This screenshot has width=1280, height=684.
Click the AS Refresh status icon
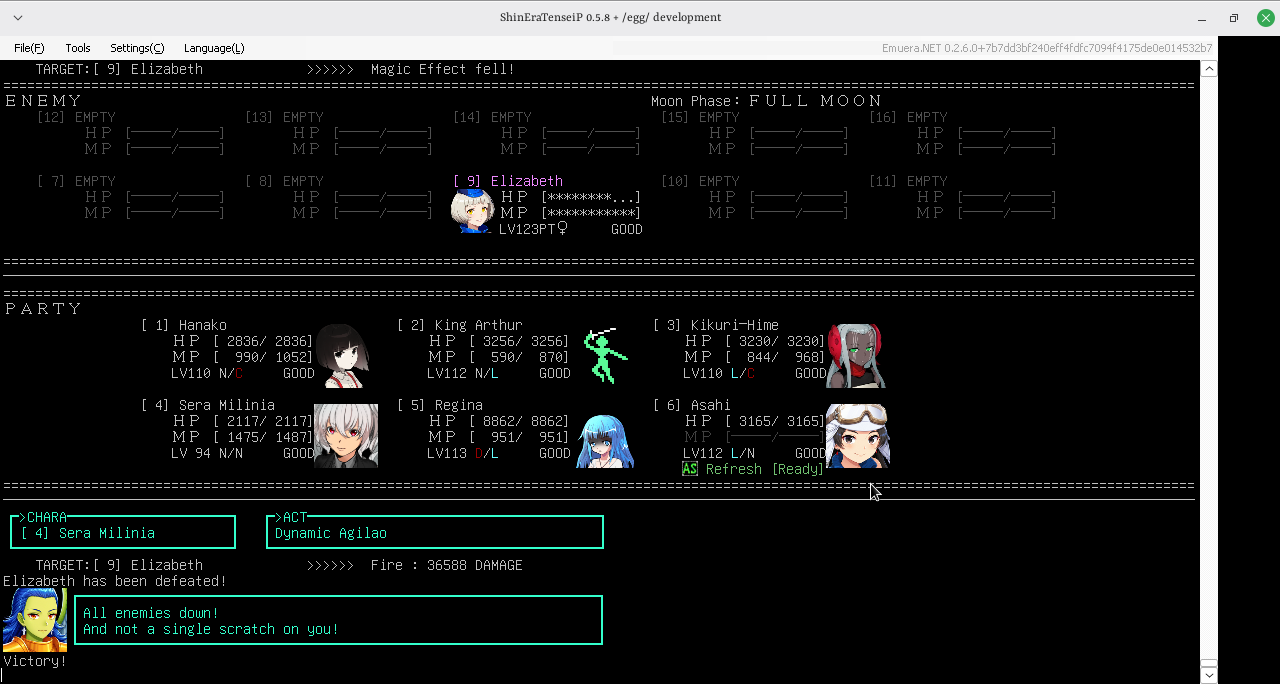coord(690,469)
